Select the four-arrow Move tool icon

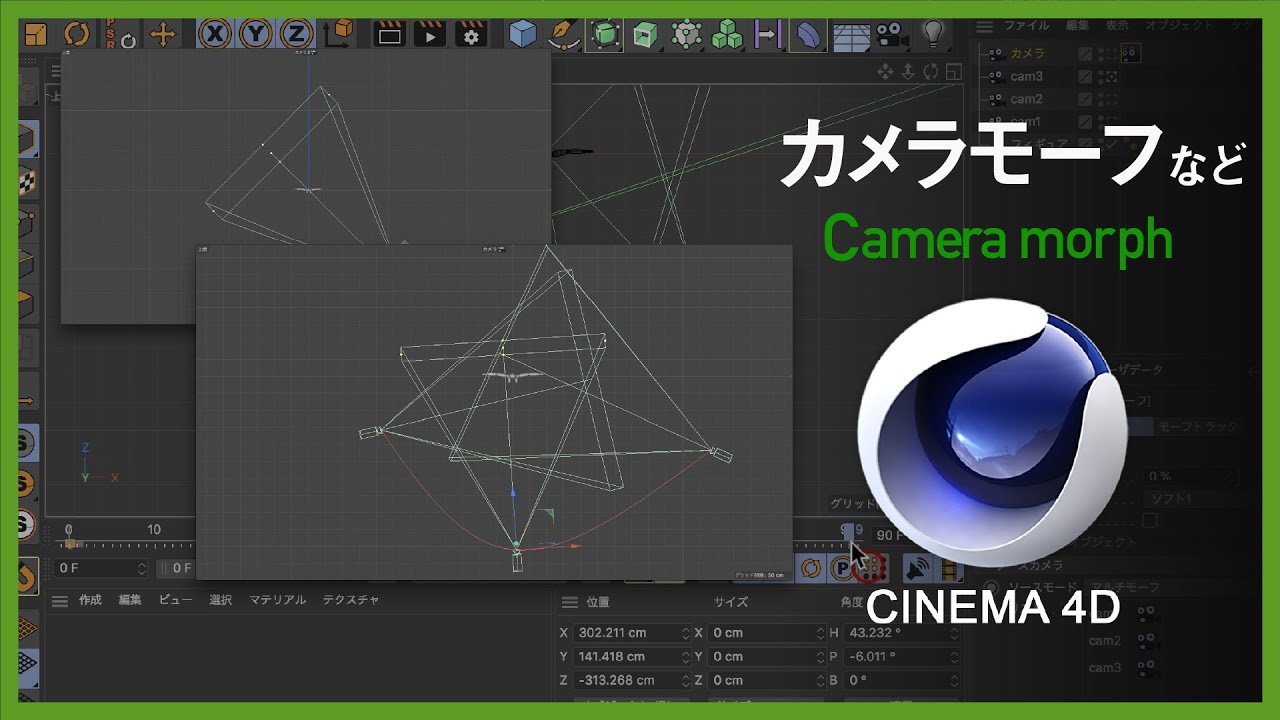pyautogui.click(x=162, y=35)
